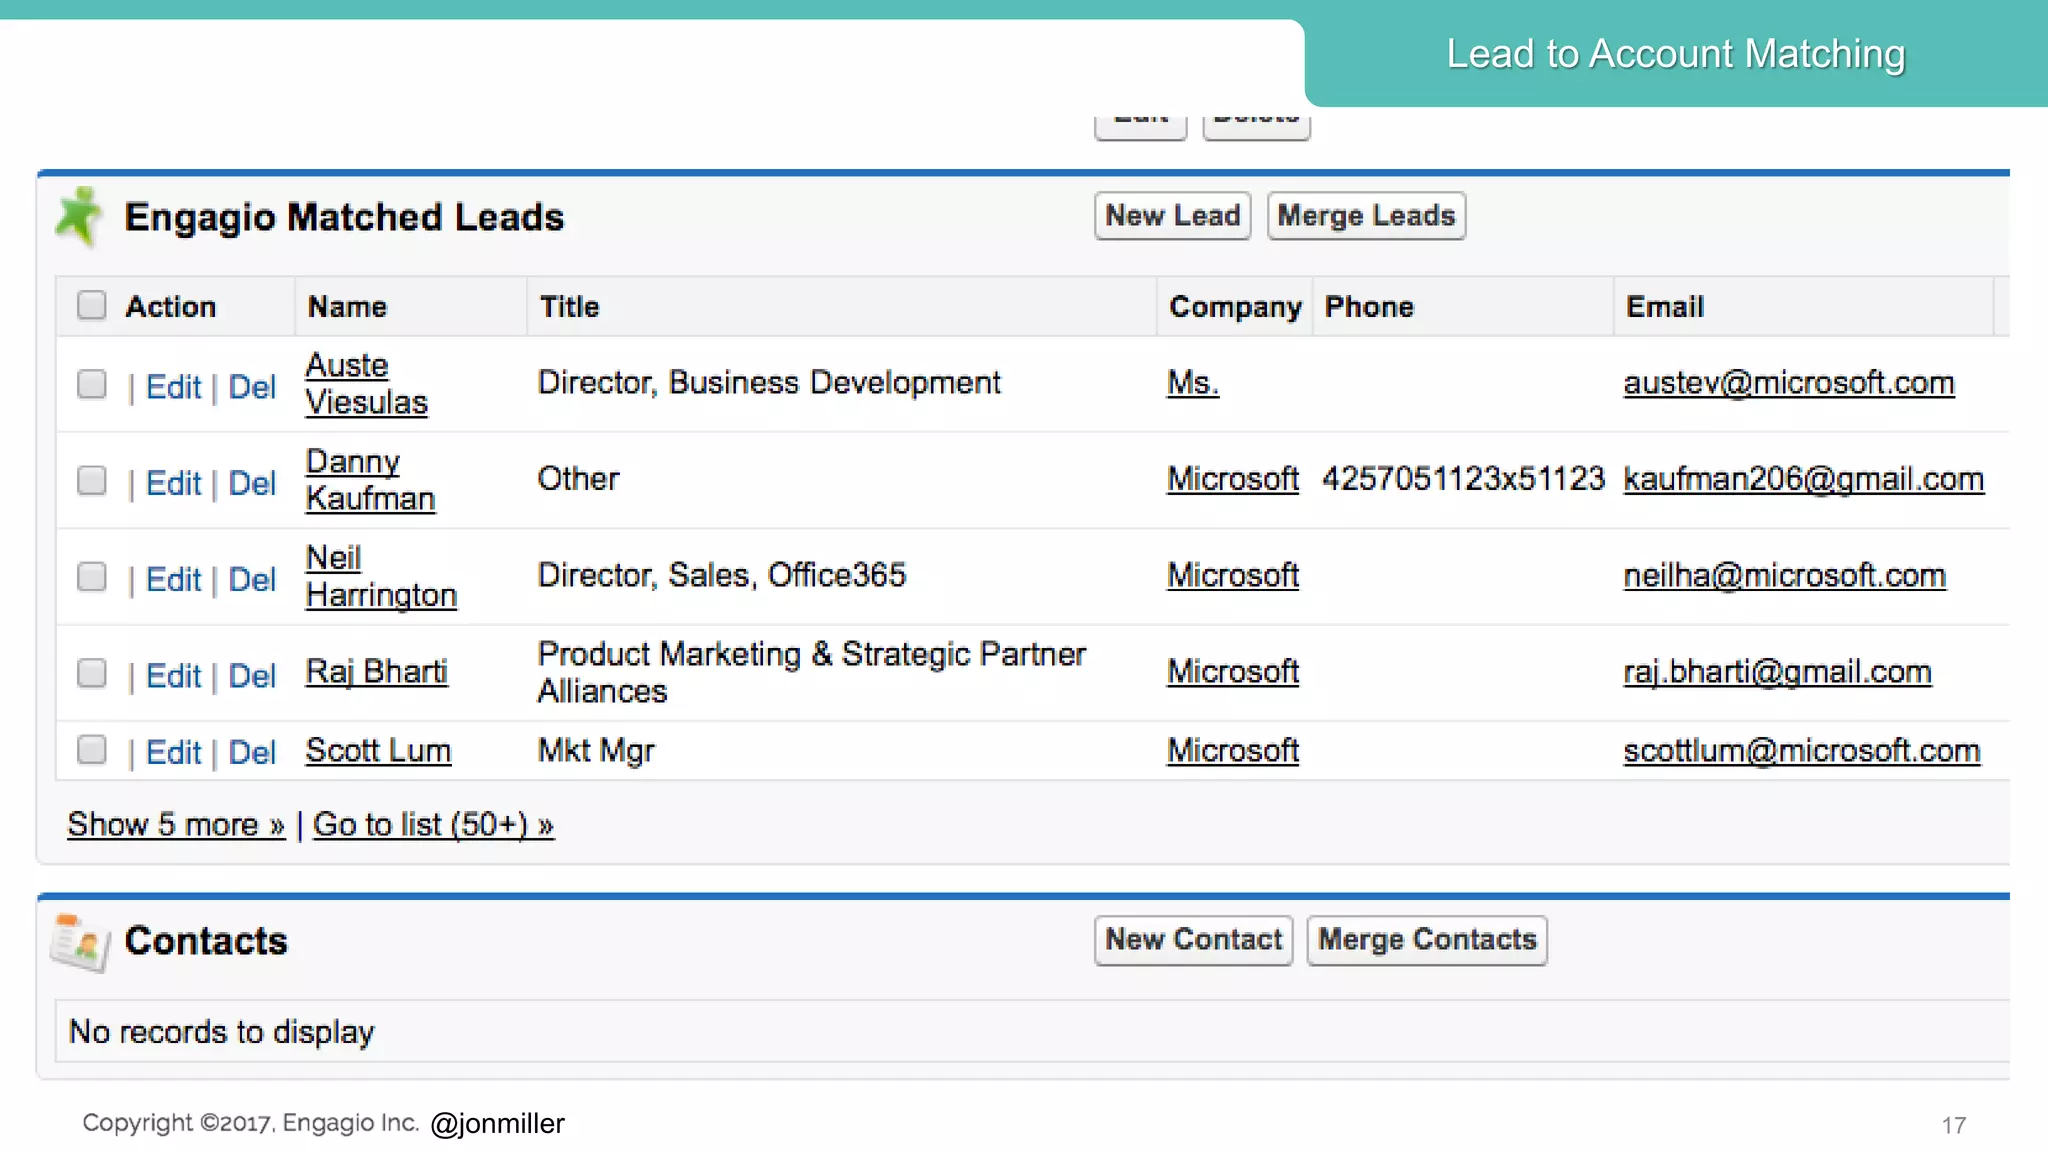
Task: Toggle the select-all checkbox in Action header
Action: coord(92,305)
